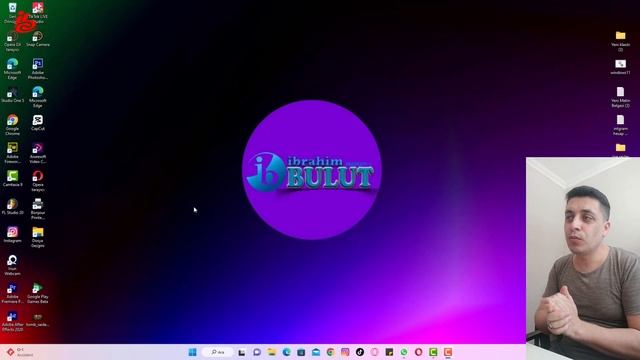The height and width of the screenshot is (360, 640).
Task: Open Sticky Notes from the taskbar
Action: coord(389,352)
